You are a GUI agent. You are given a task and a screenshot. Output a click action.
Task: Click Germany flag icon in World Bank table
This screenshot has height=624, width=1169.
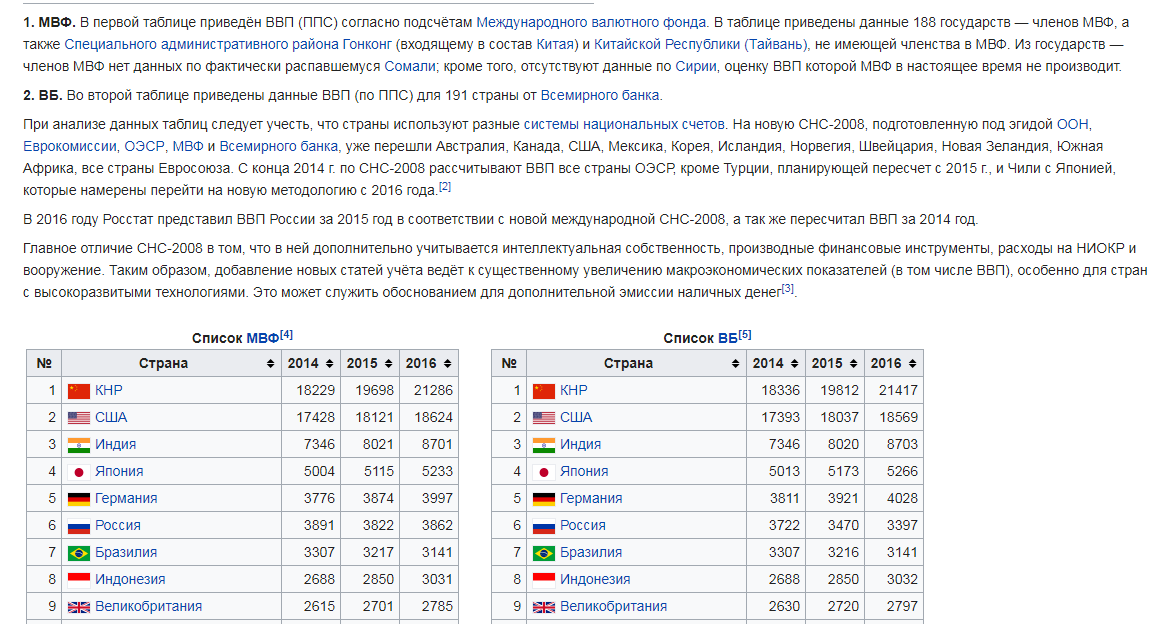(543, 499)
